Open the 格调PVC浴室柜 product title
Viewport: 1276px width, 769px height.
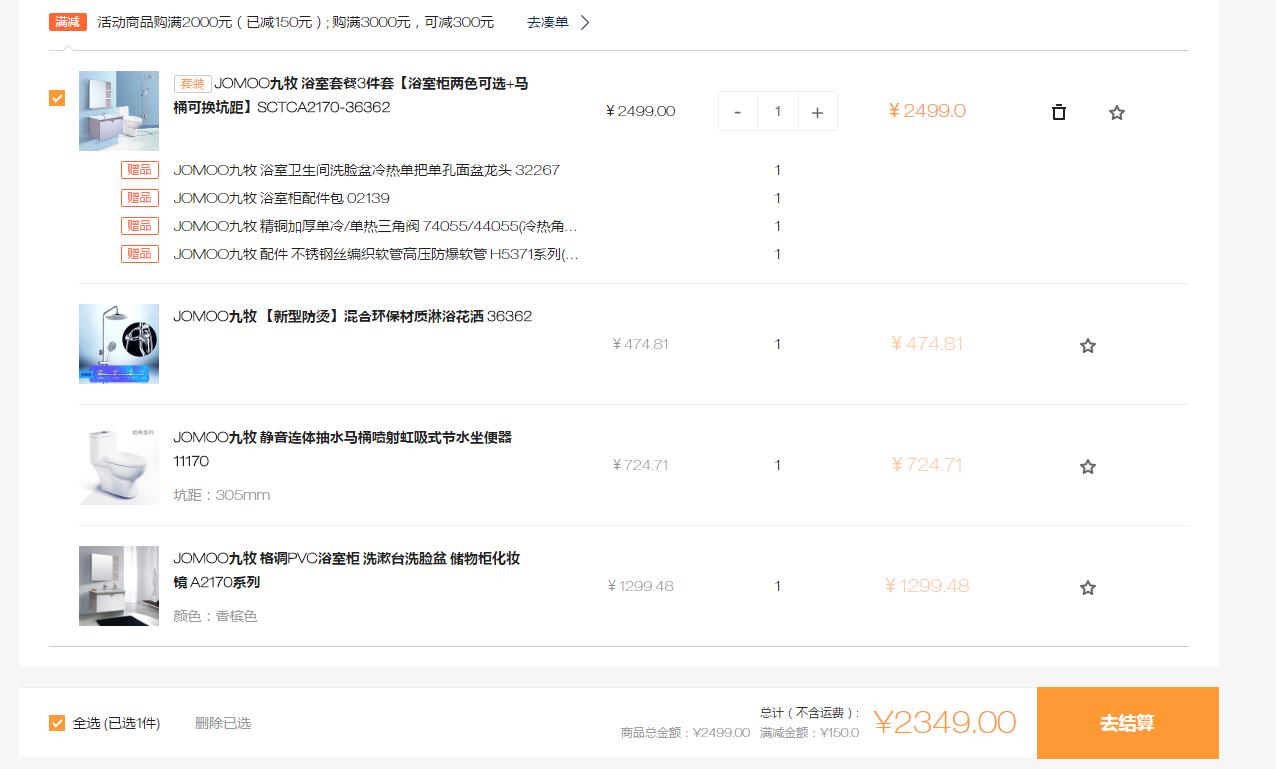[x=347, y=570]
